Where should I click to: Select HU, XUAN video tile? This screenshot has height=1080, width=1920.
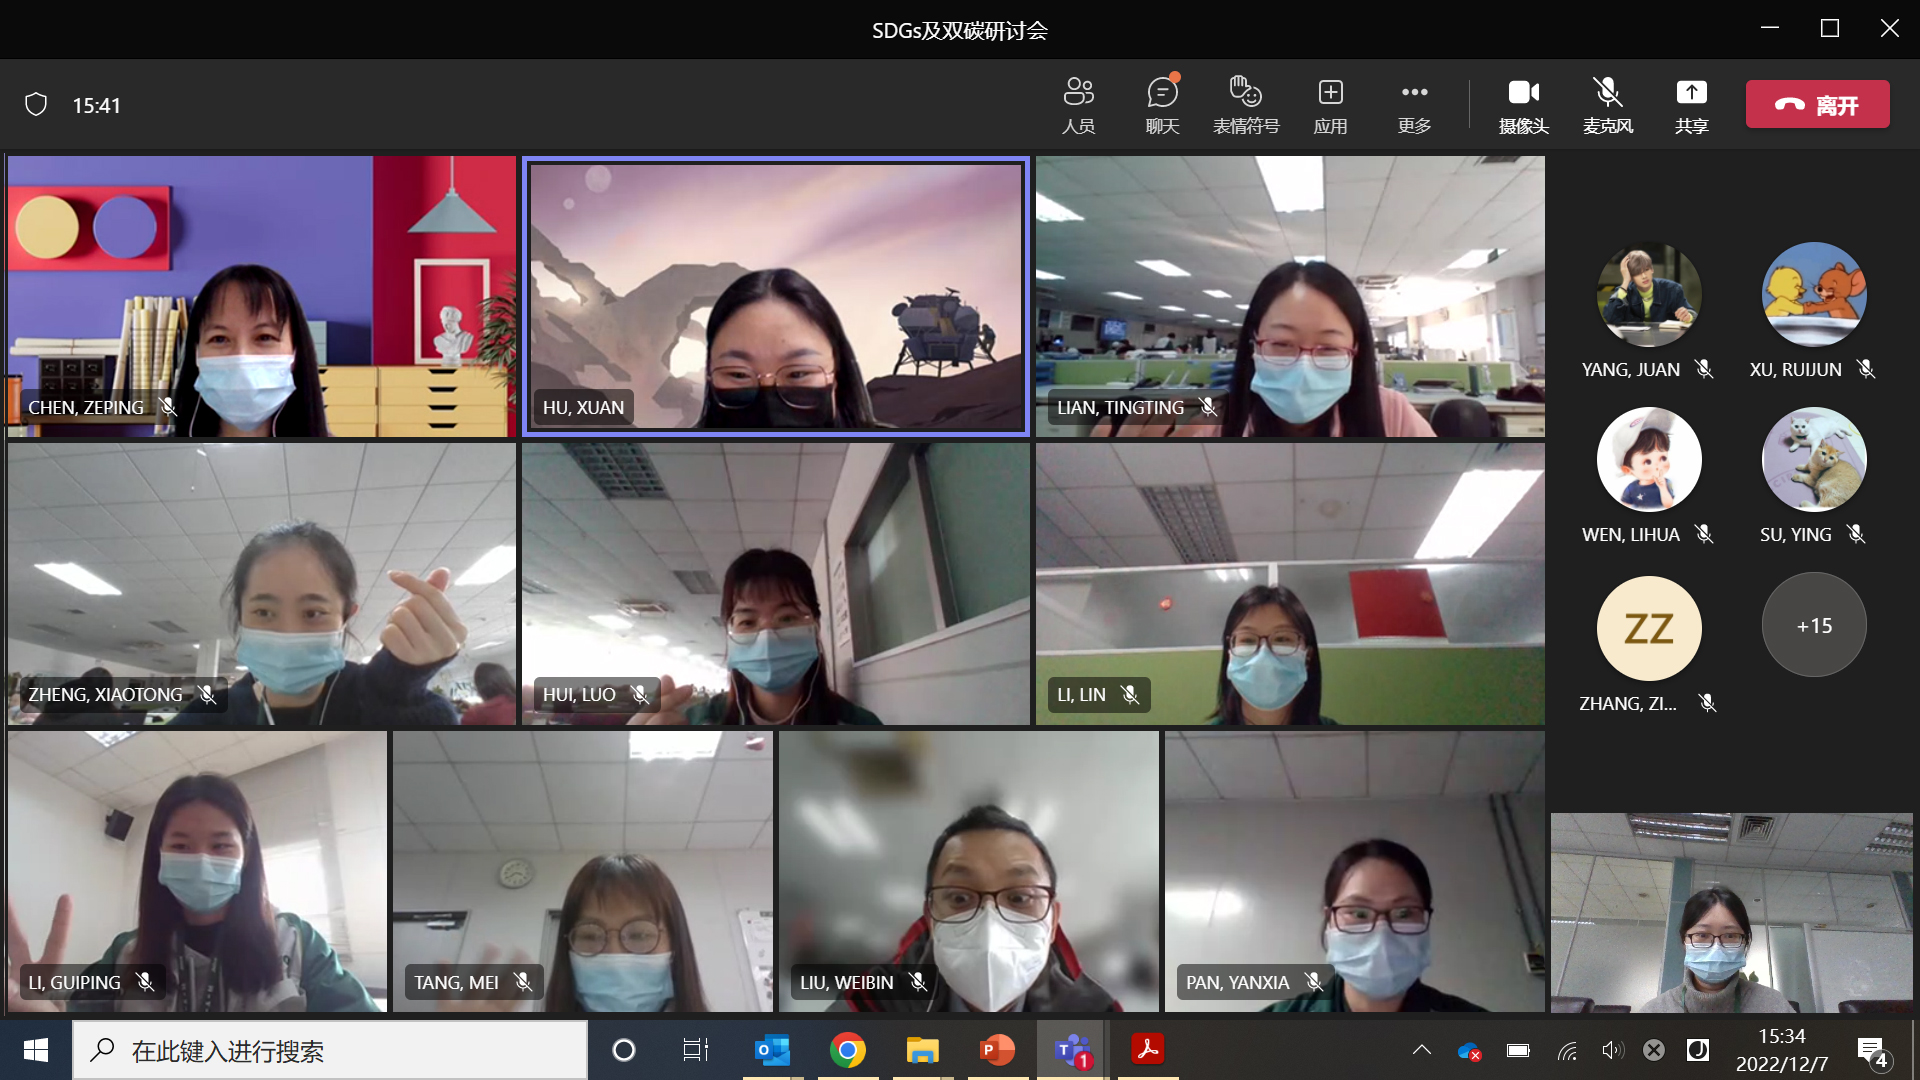(775, 296)
